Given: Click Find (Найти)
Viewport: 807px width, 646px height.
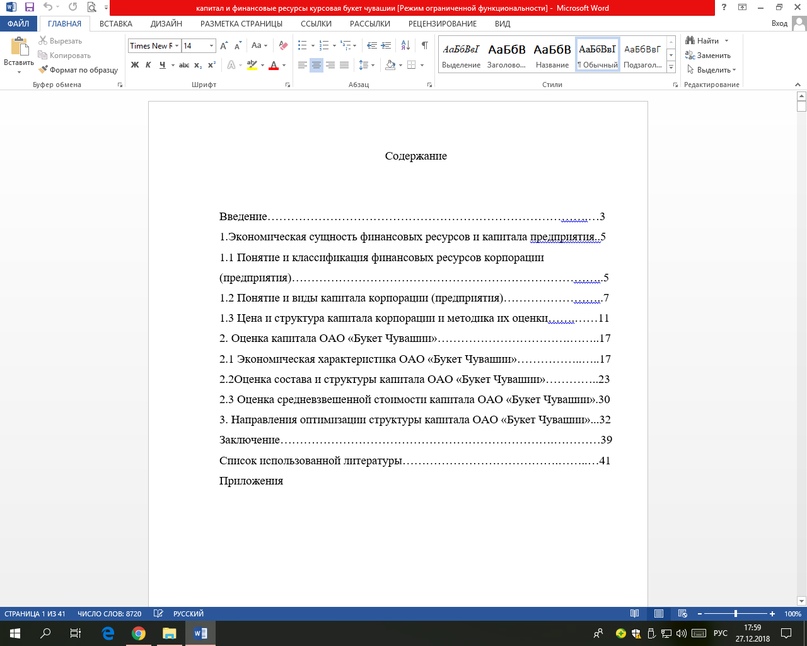Looking at the screenshot, I should 702,41.
